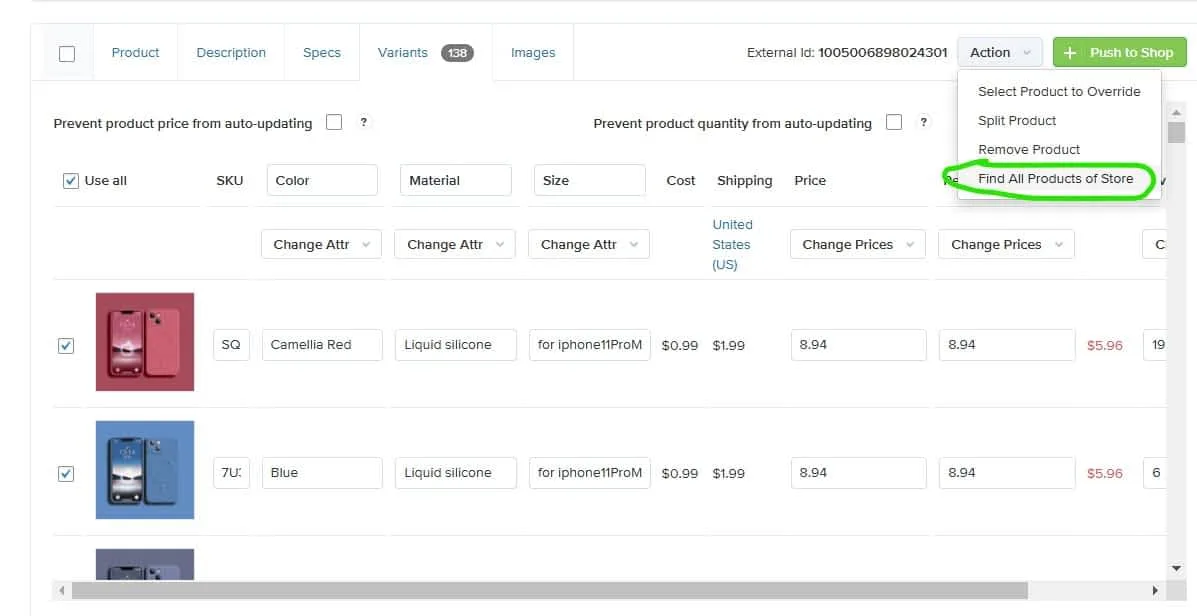The width and height of the screenshot is (1197, 616).
Task: Enable prevent product price from auto-updating
Action: click(334, 123)
